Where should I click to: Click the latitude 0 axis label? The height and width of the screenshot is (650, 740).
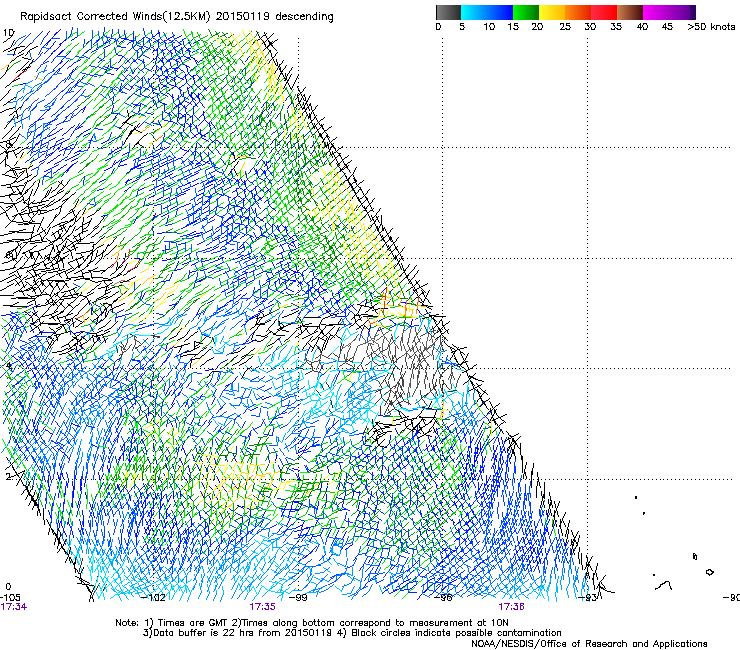[8, 587]
